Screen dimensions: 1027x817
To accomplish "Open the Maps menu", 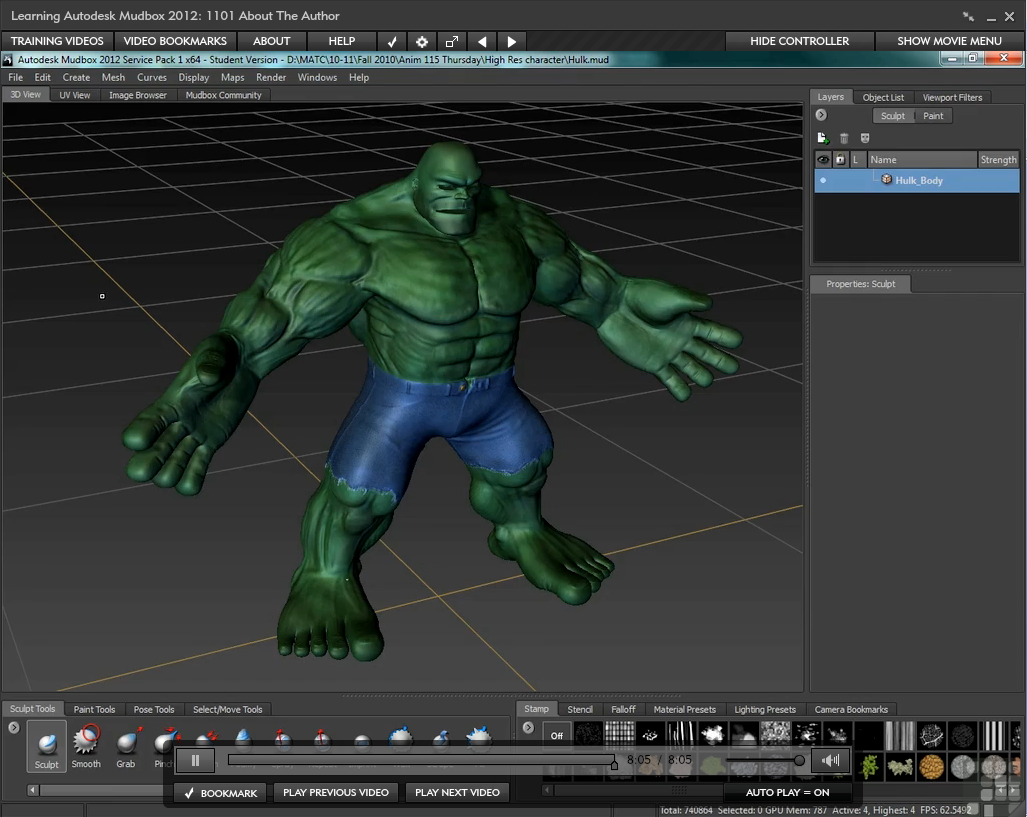I will point(233,77).
